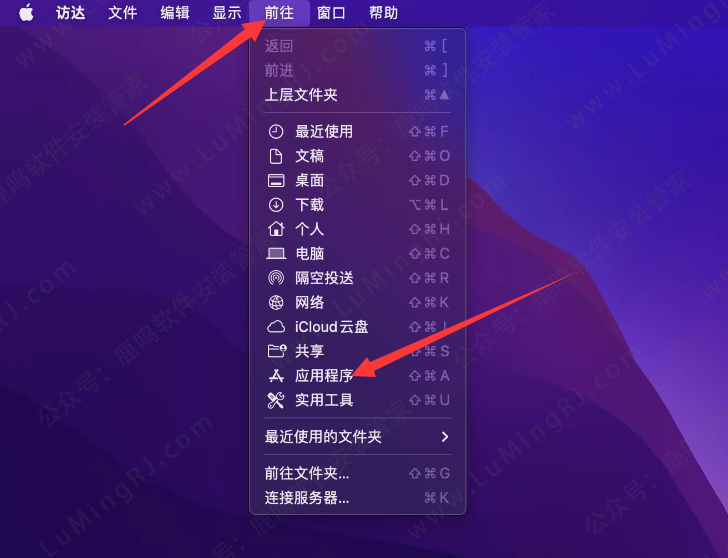Viewport: 728px width, 558px height.
Task: Click the tools icon beside 实用工具
Action: click(276, 400)
